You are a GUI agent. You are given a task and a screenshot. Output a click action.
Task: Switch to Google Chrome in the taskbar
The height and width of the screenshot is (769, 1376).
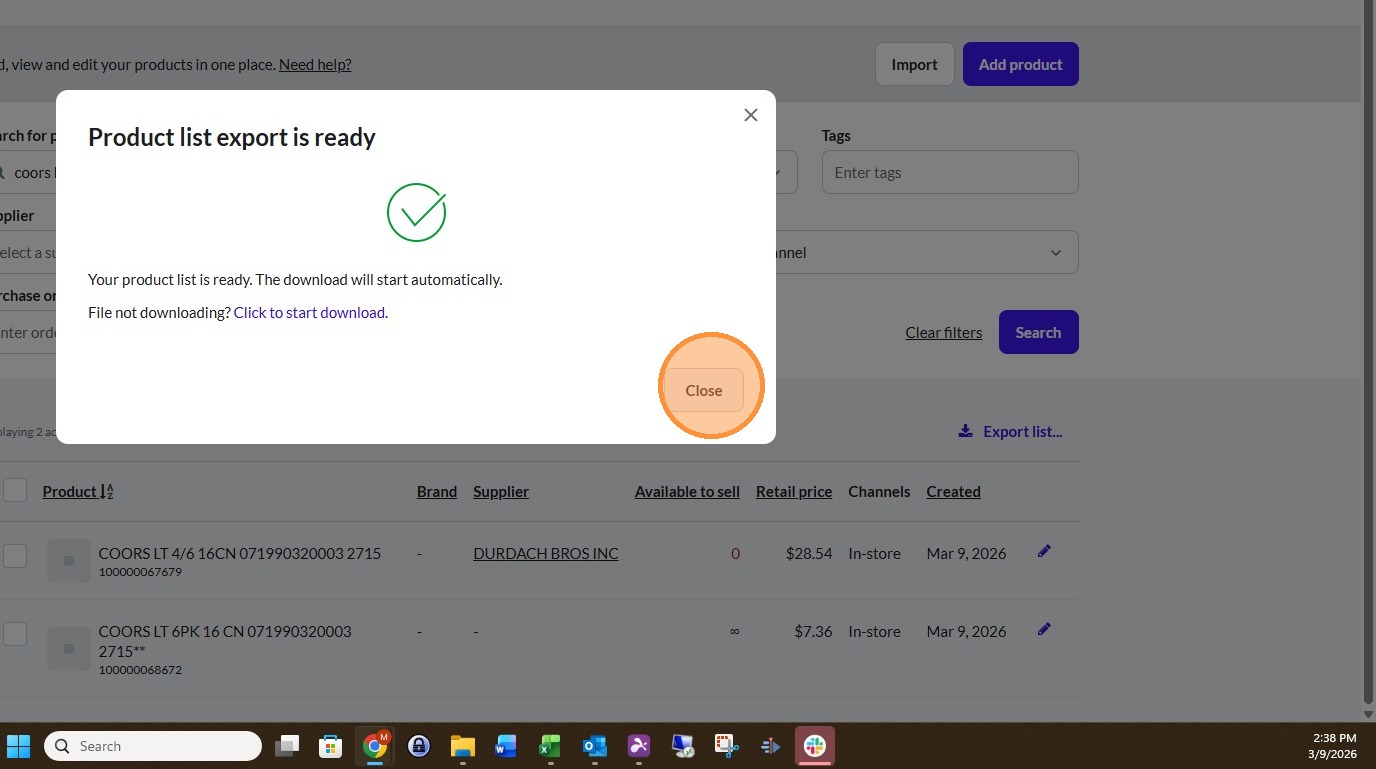tap(375, 746)
